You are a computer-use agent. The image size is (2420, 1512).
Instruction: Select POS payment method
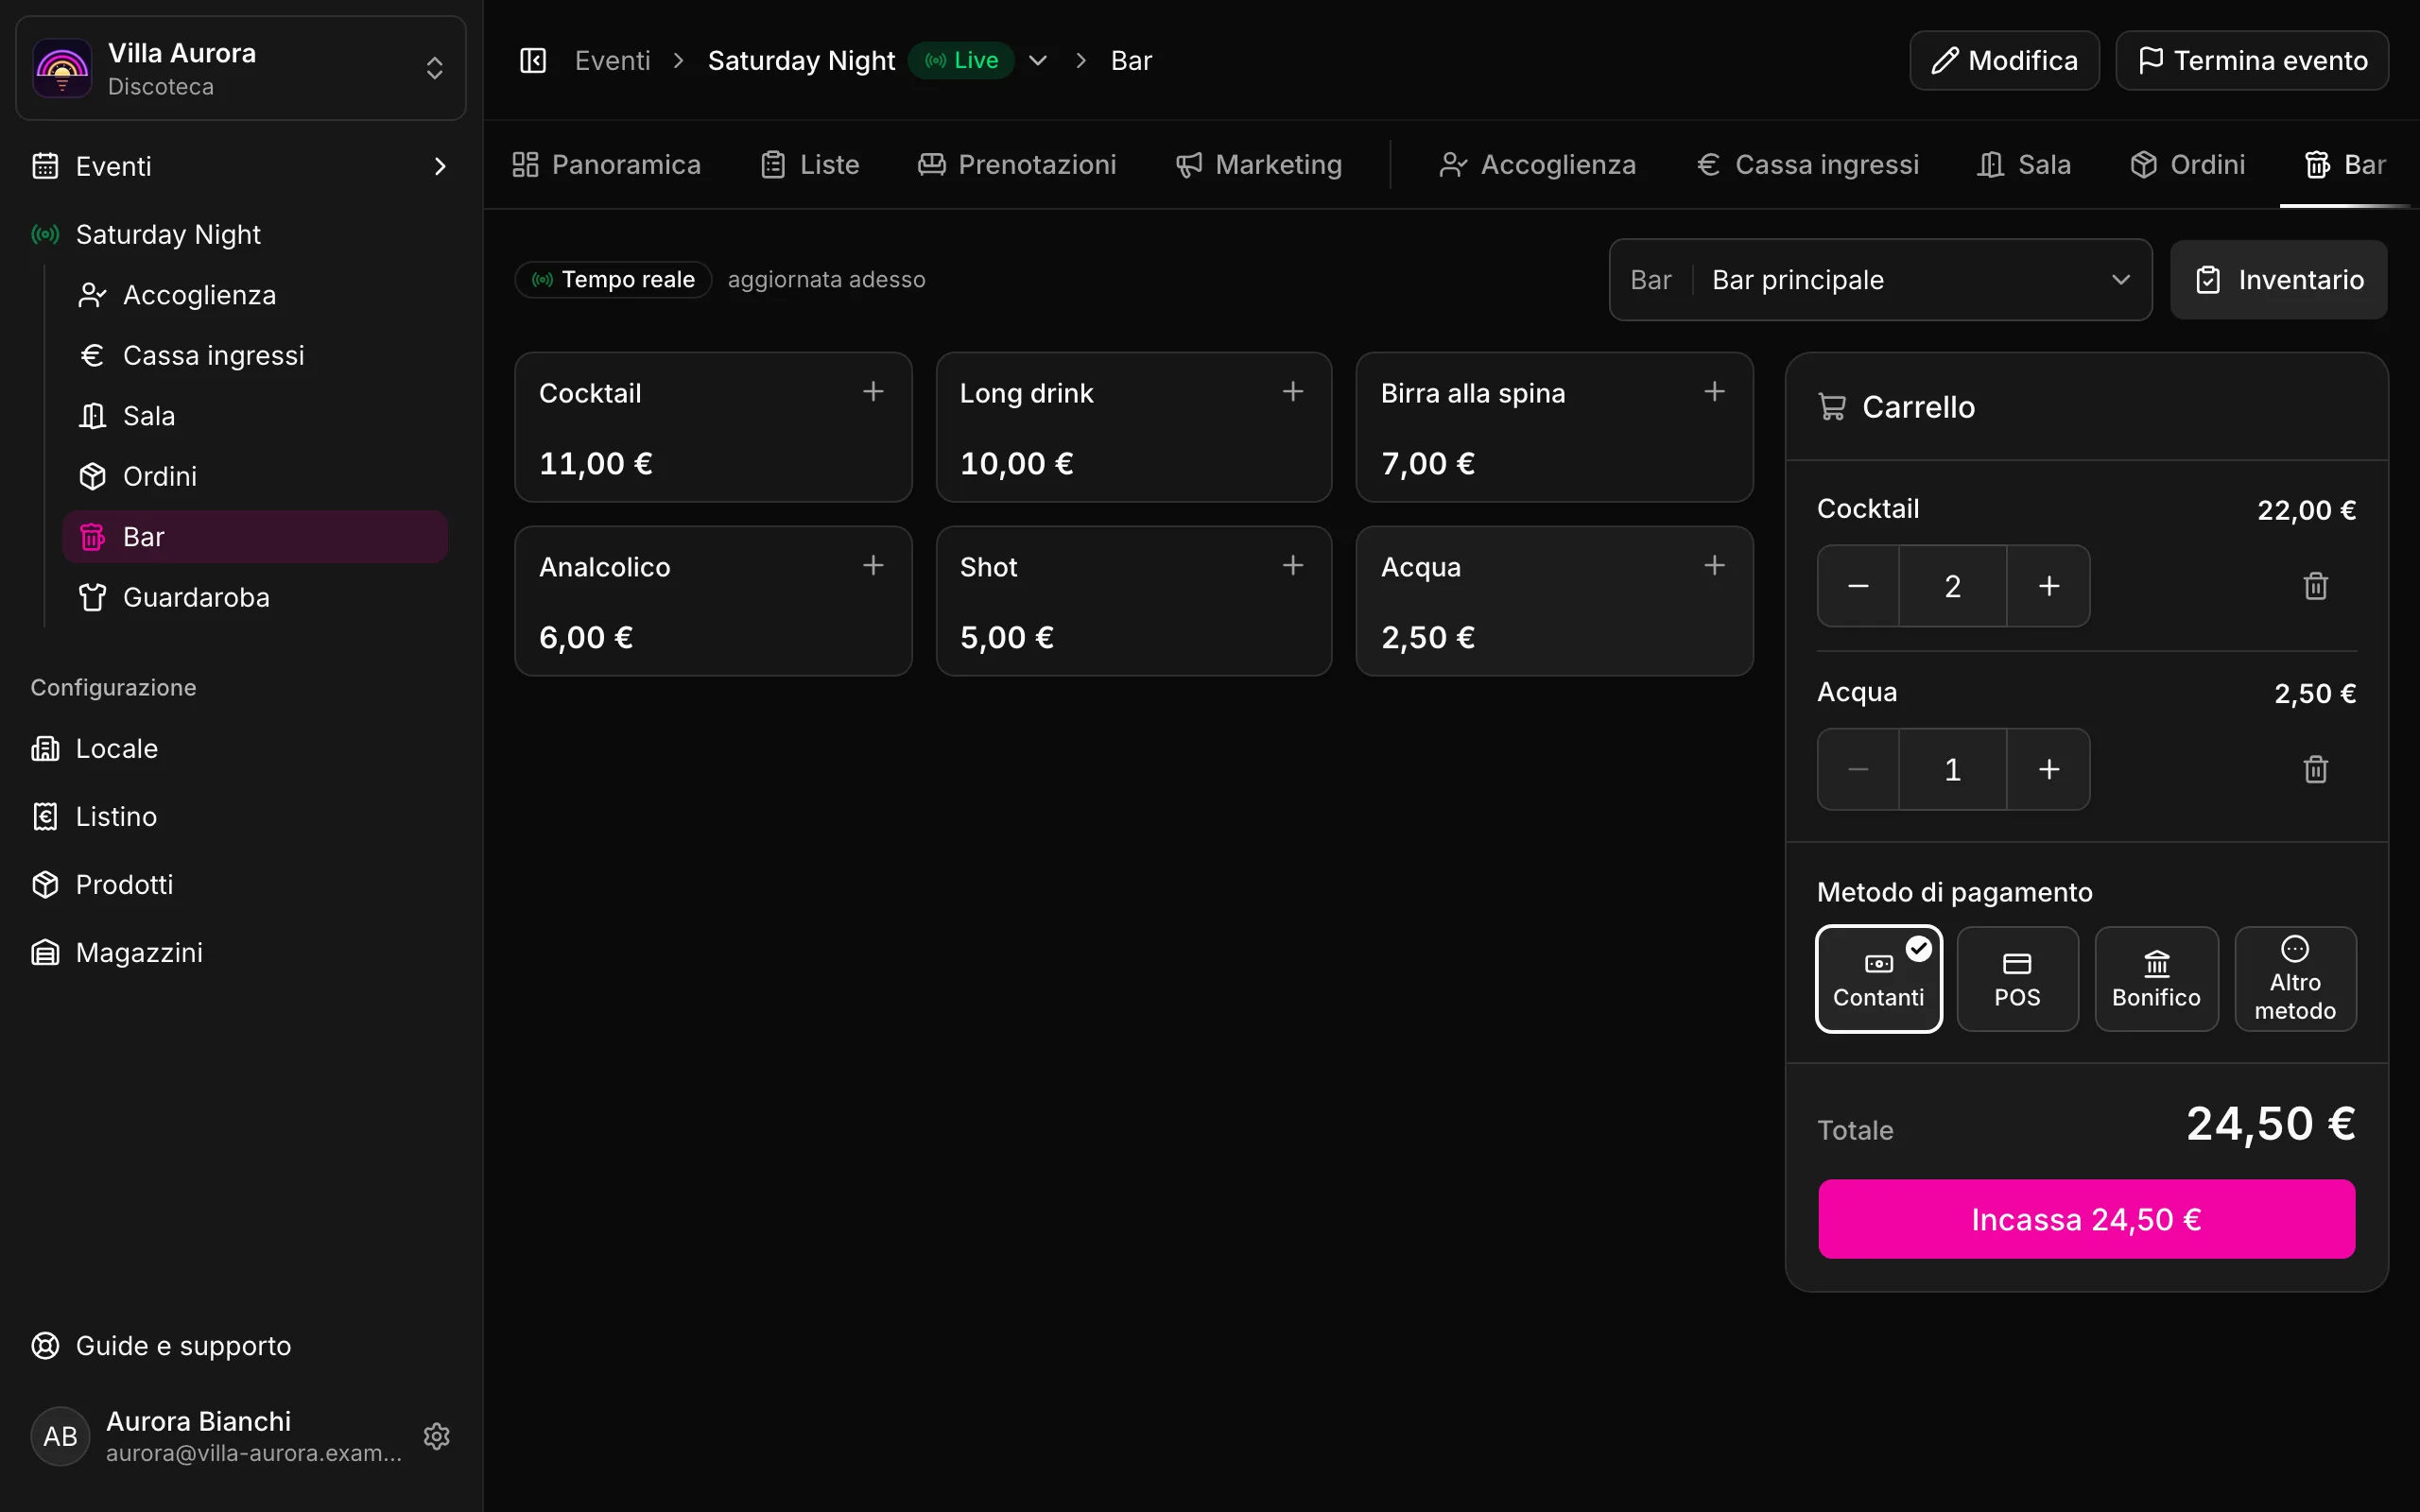tap(2017, 979)
